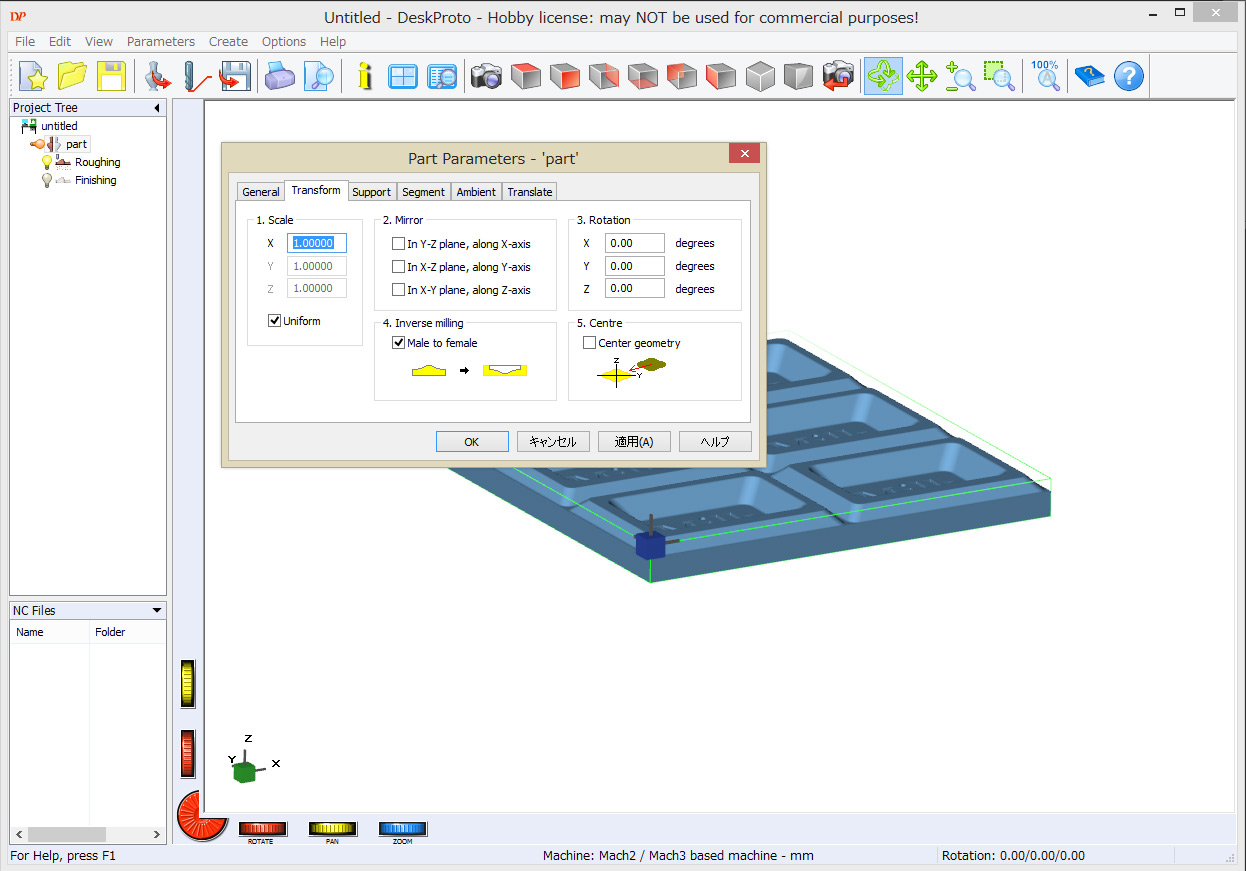The image size is (1246, 871).
Task: Select the rotate mouse mode icon
Action: pyautogui.click(x=883, y=76)
